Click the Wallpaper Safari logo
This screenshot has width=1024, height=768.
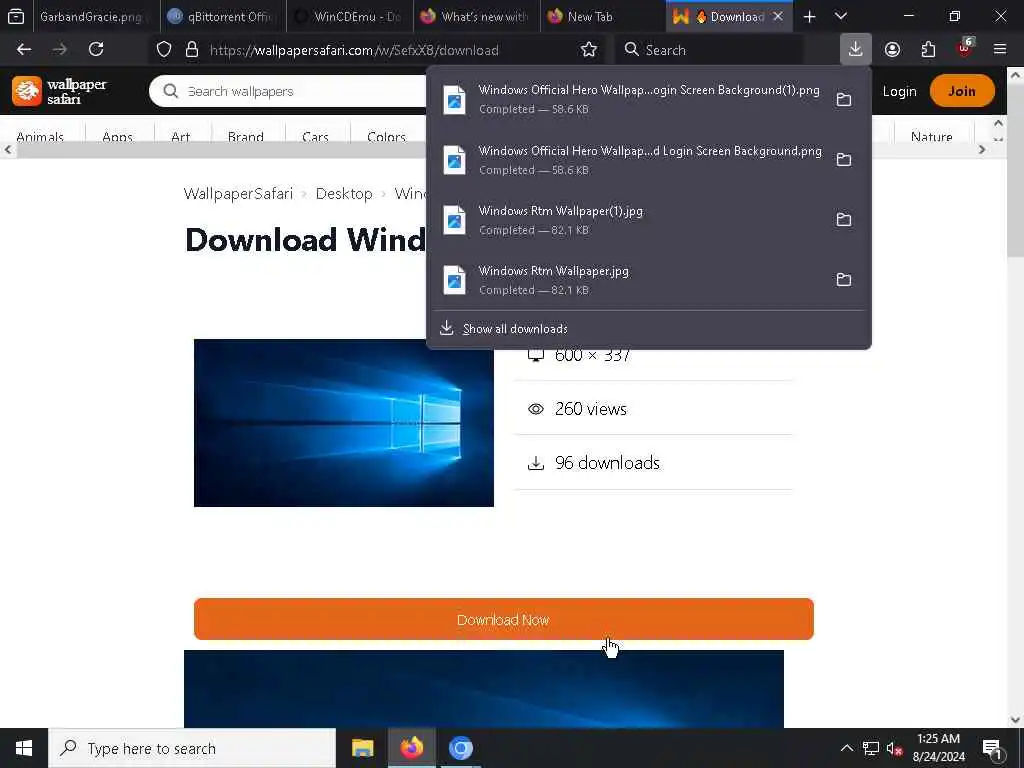(59, 91)
